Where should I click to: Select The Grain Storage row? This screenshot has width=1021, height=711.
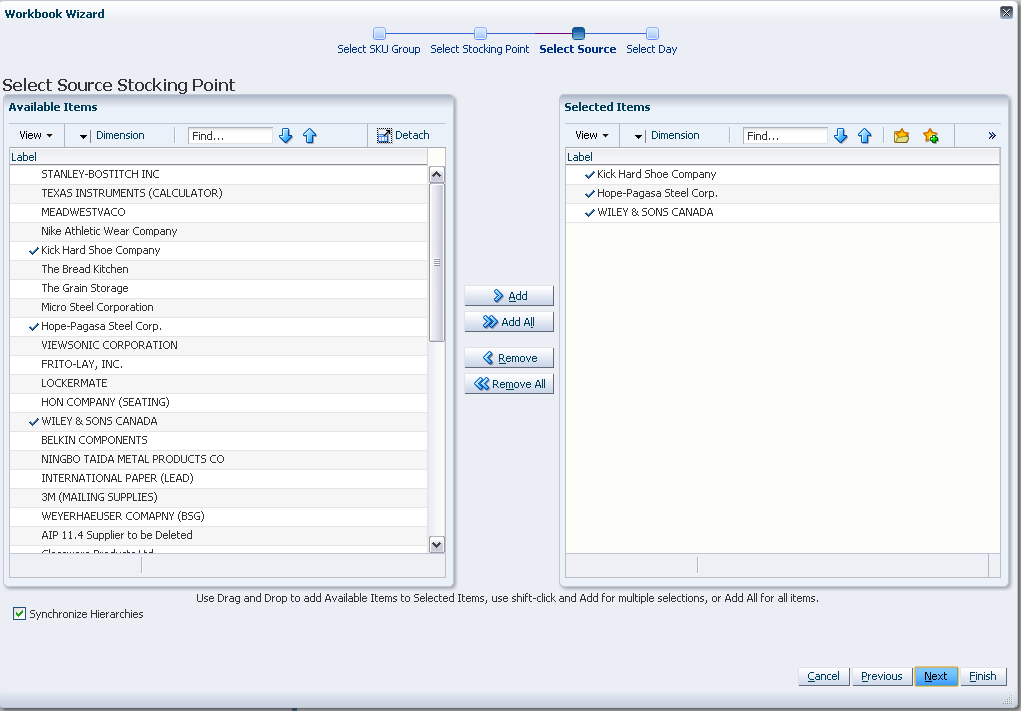pos(218,288)
